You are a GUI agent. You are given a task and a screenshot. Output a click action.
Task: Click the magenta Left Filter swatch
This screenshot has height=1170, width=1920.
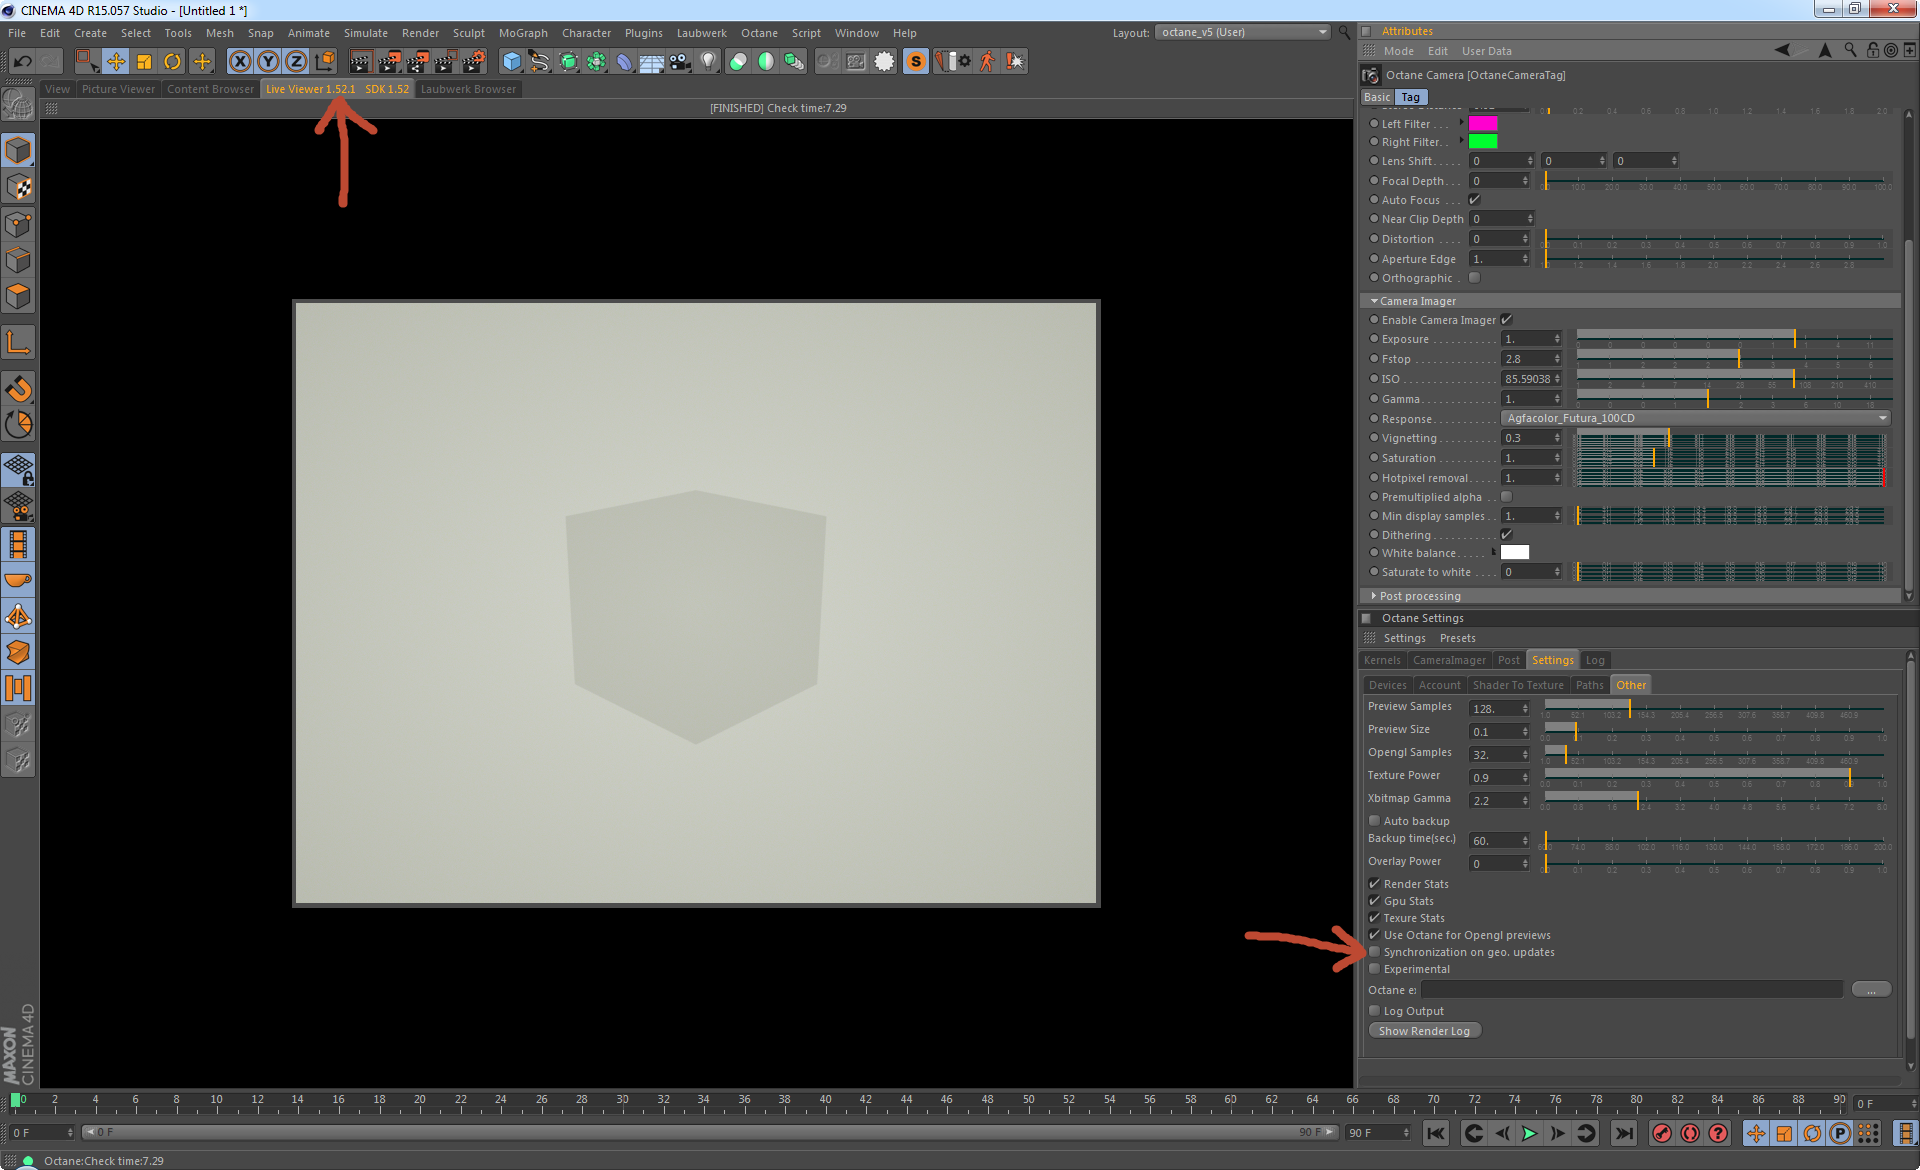[1482, 123]
